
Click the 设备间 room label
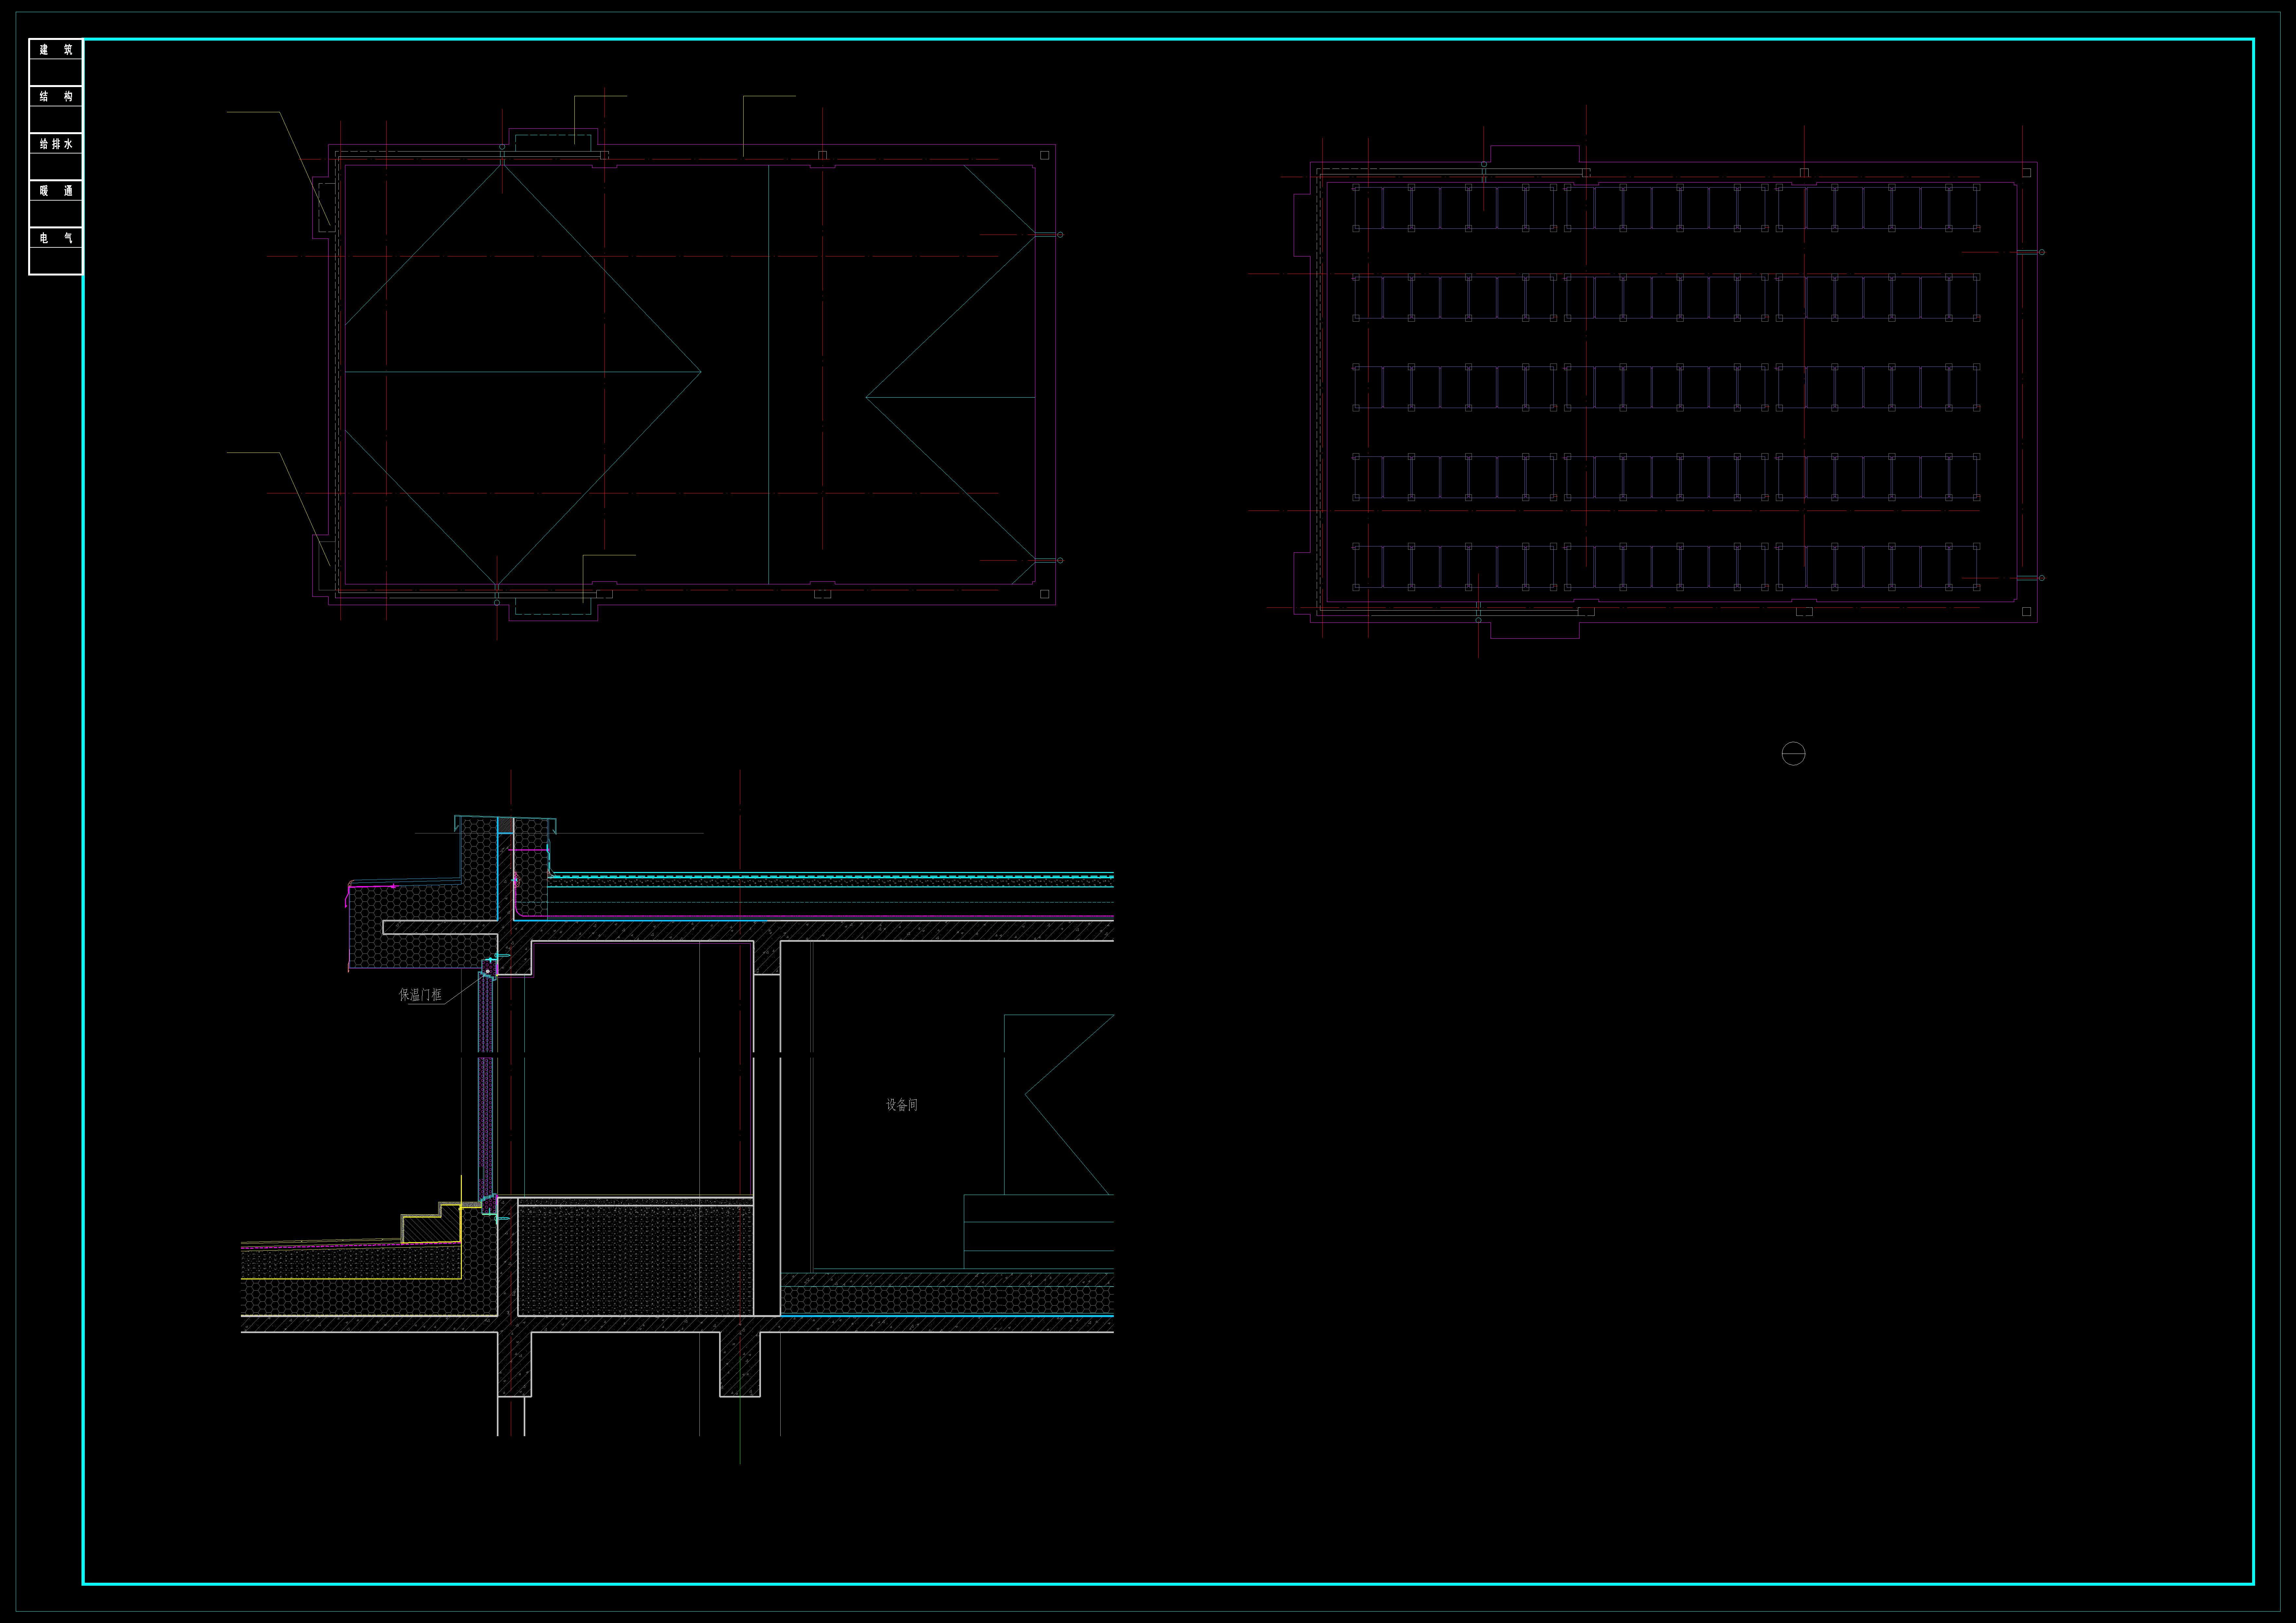point(902,1105)
